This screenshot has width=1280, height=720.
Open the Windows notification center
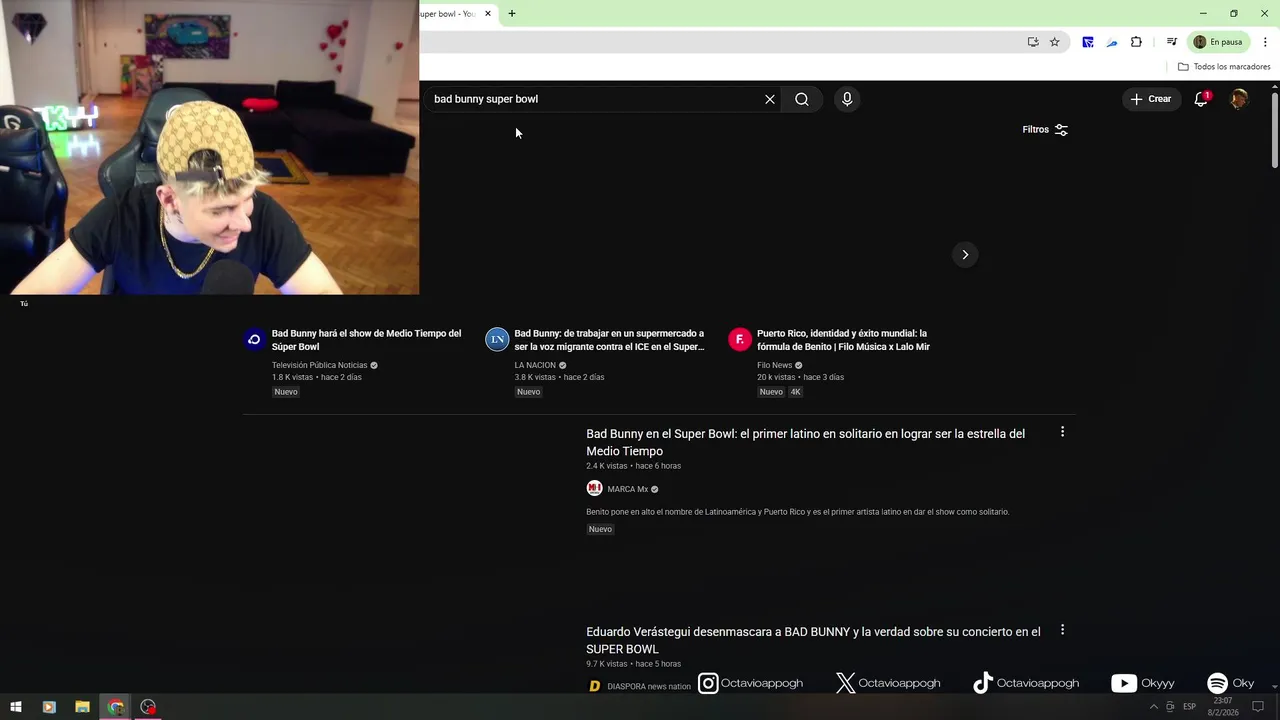(x=1259, y=707)
